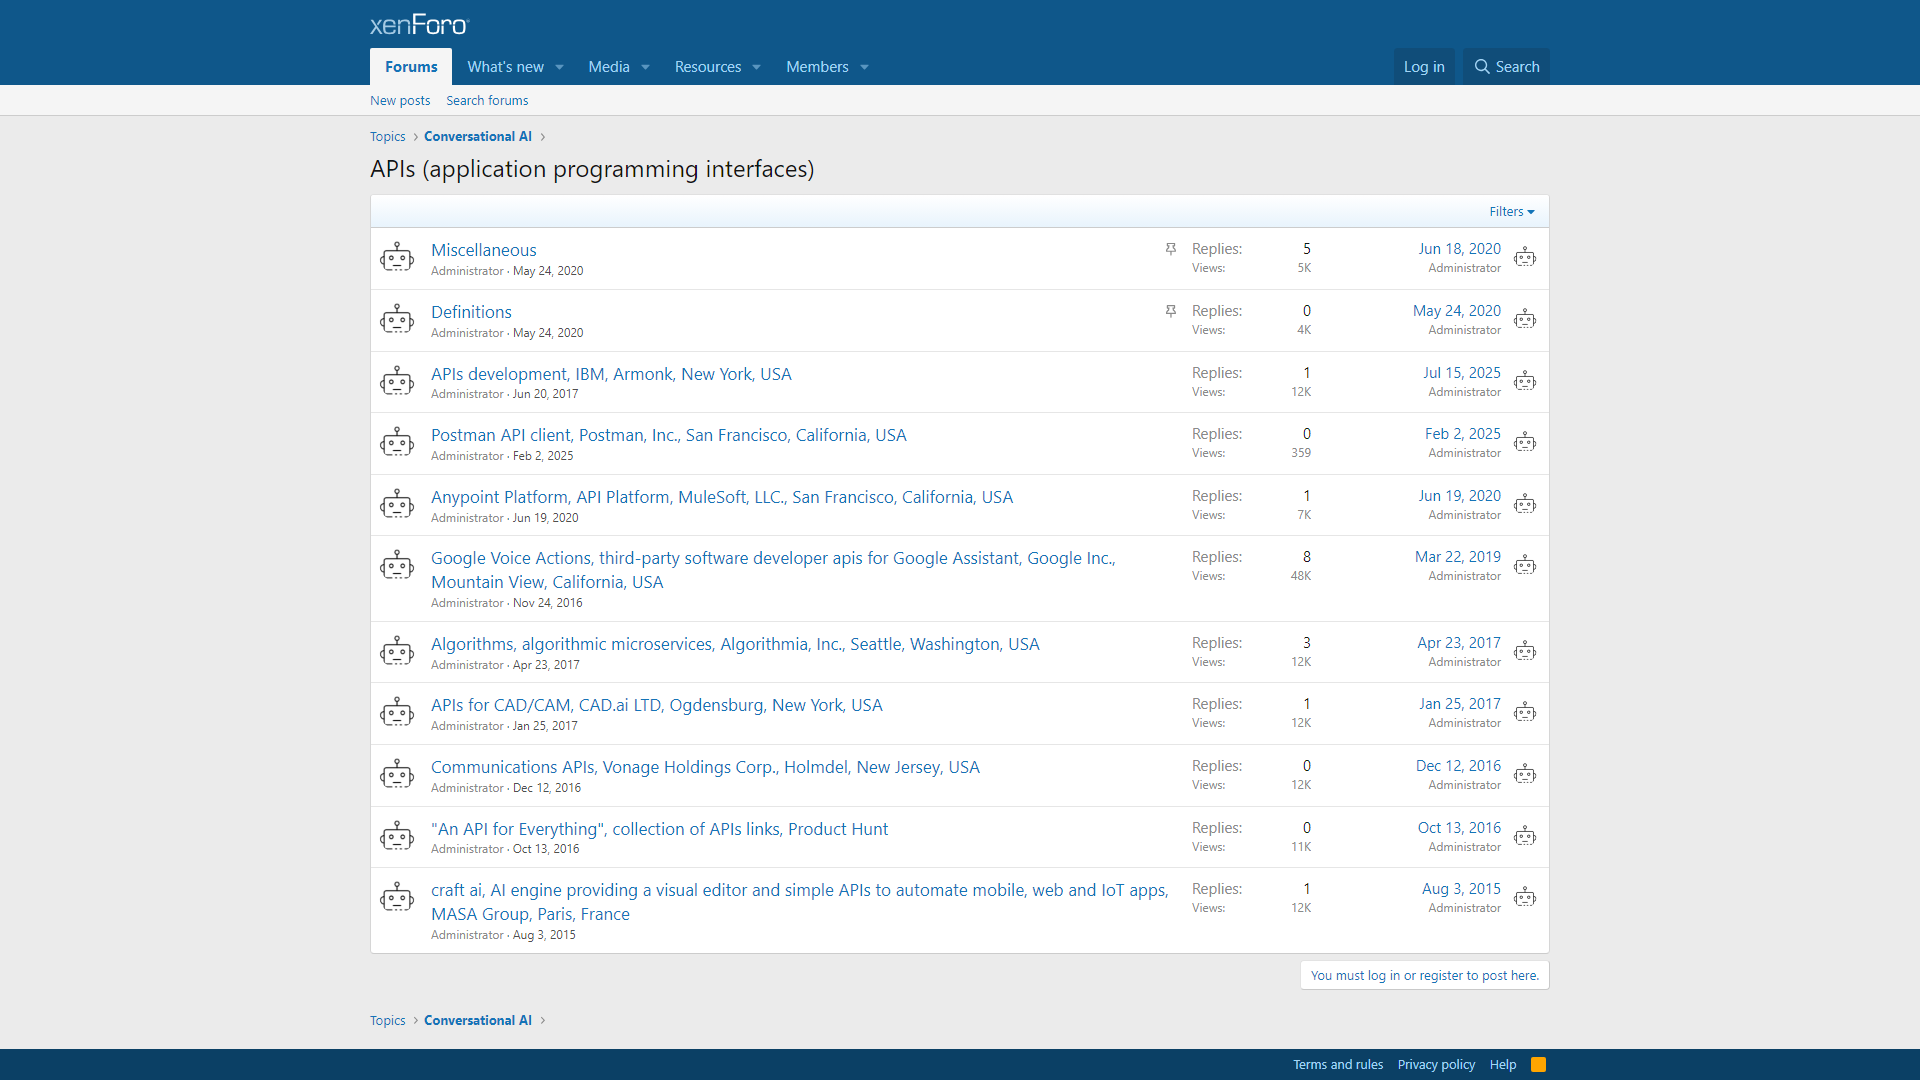
Task: Expand the Members menu arrow
Action: (x=864, y=67)
